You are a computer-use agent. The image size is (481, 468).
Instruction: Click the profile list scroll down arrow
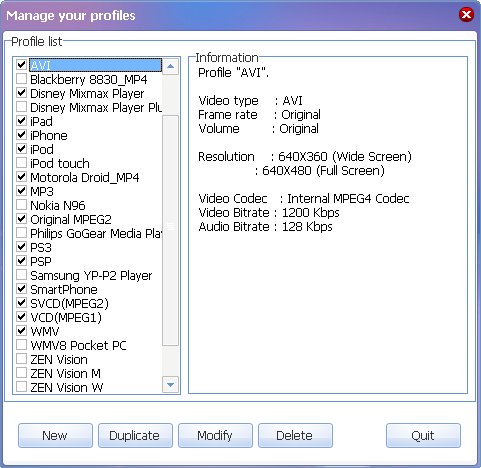point(170,385)
